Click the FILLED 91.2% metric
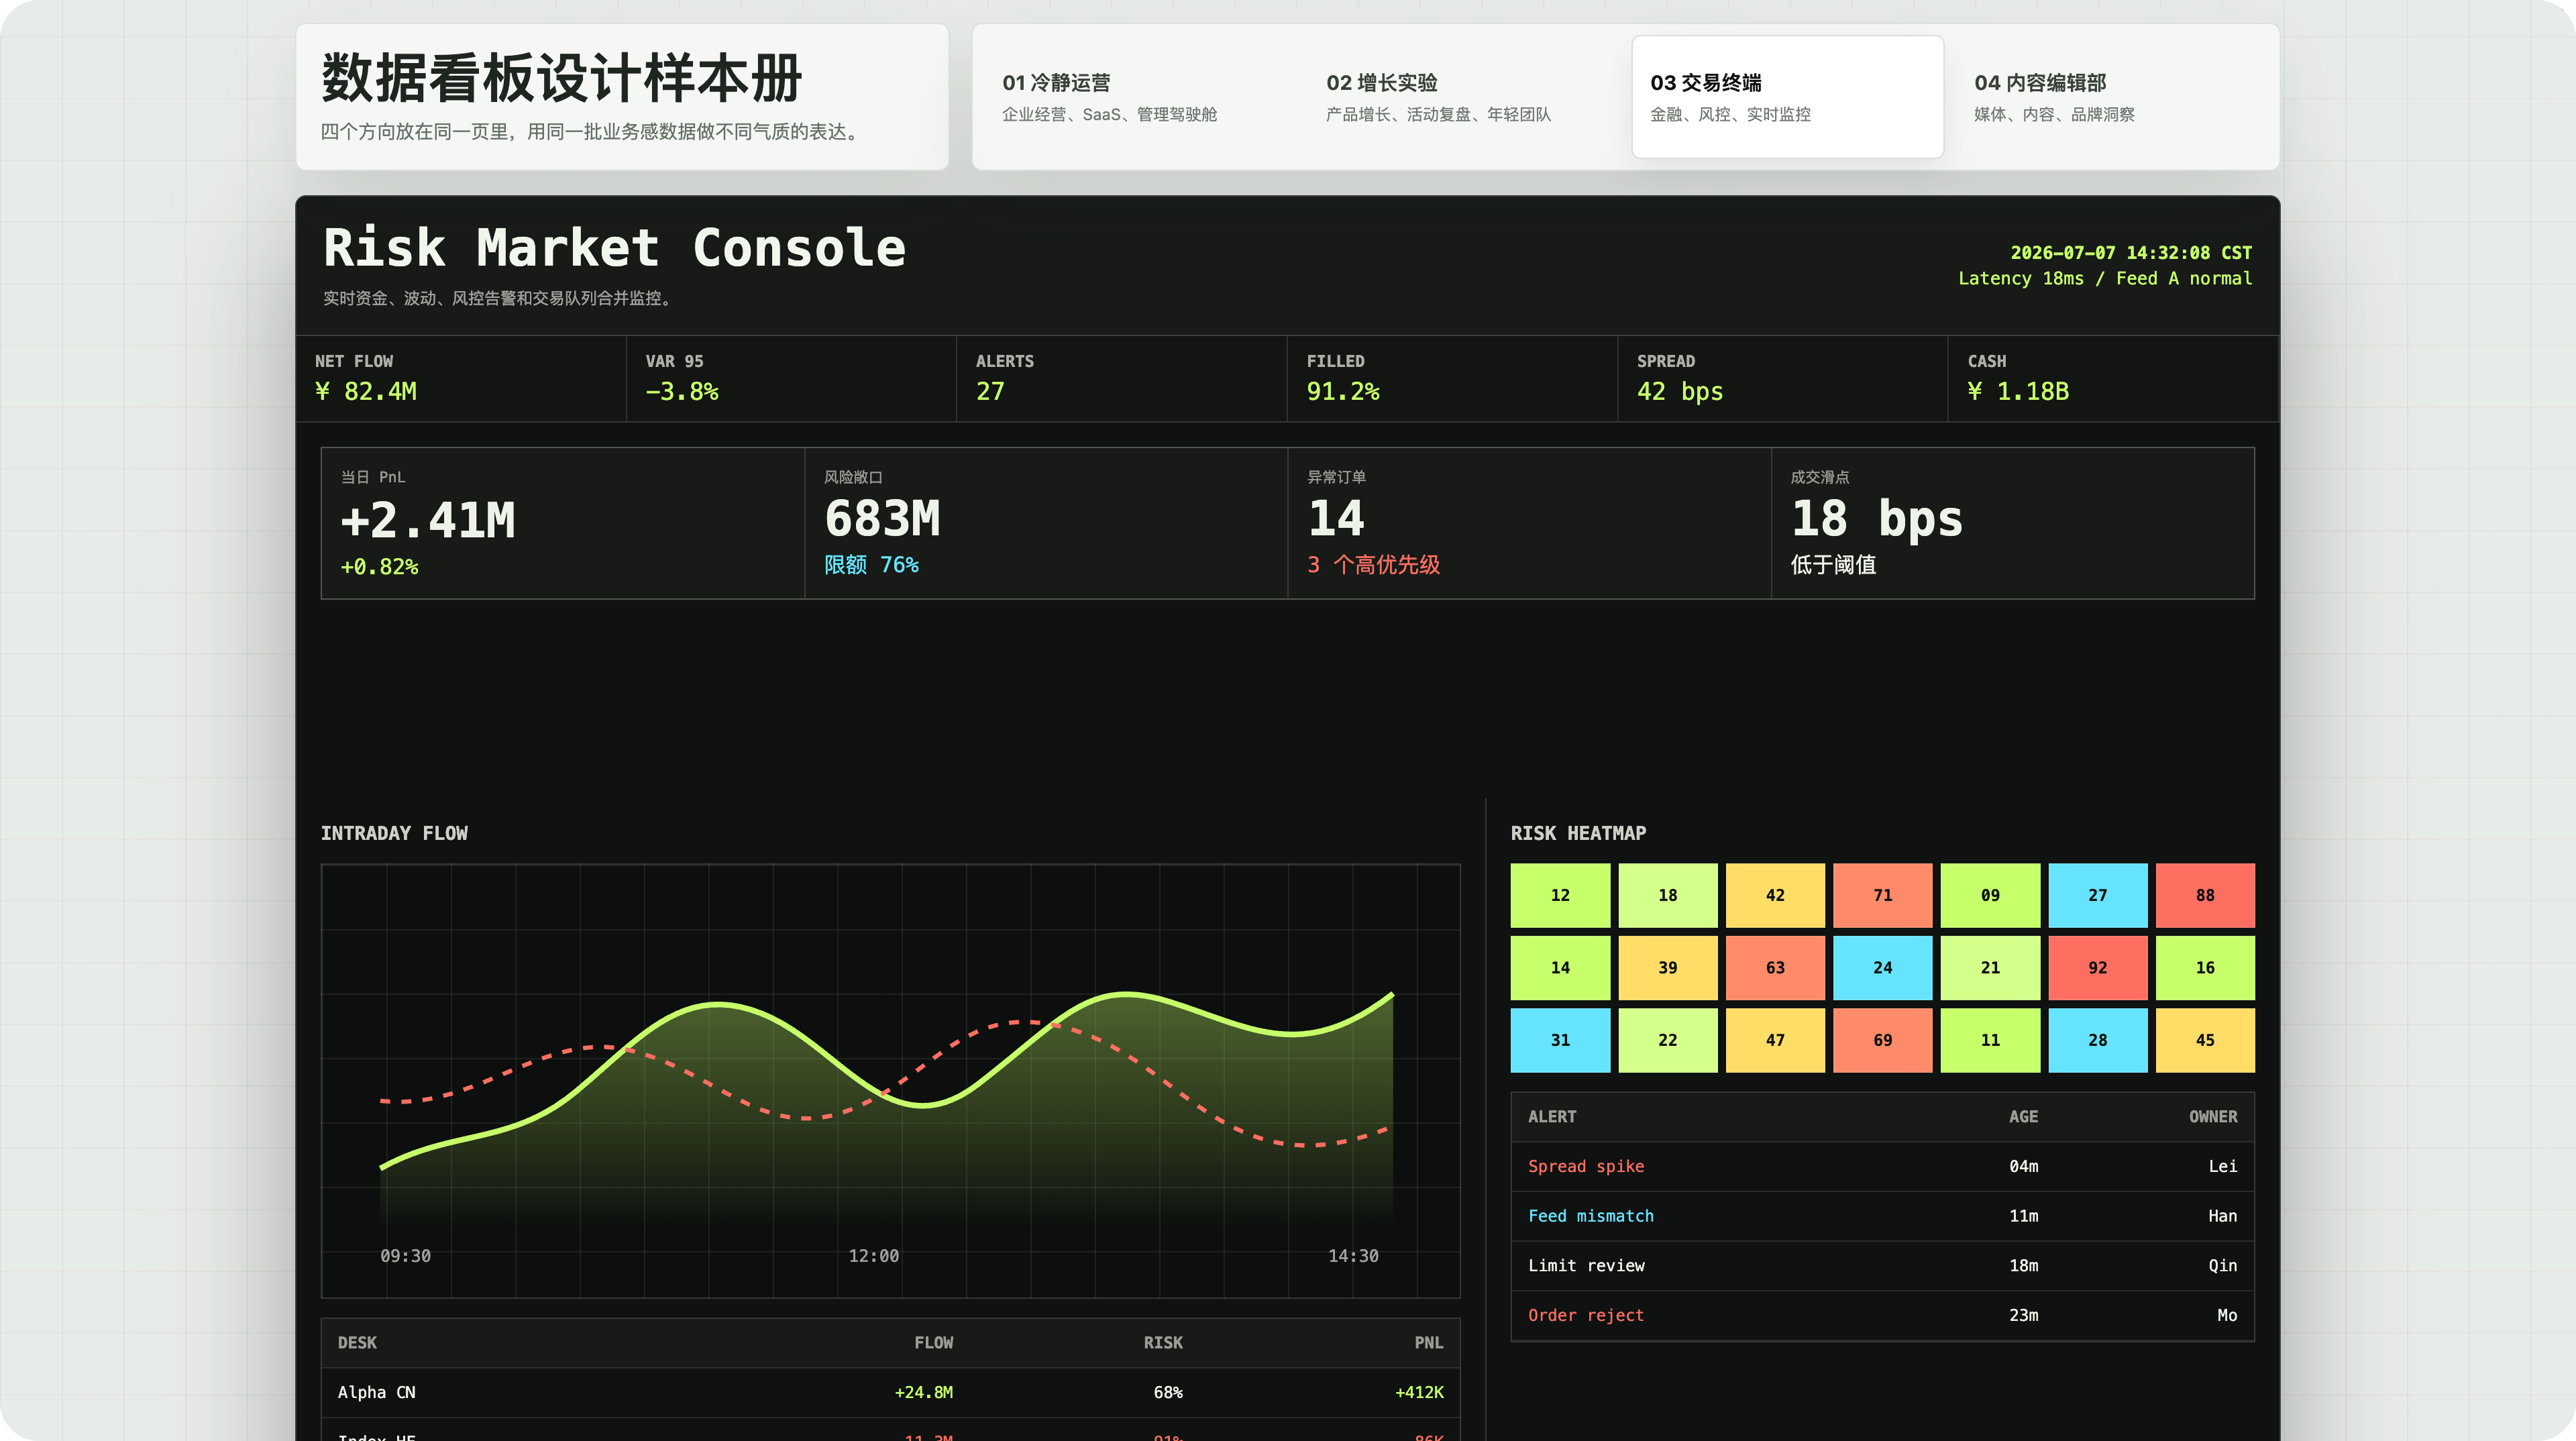2576x1441 pixels. [1452, 378]
